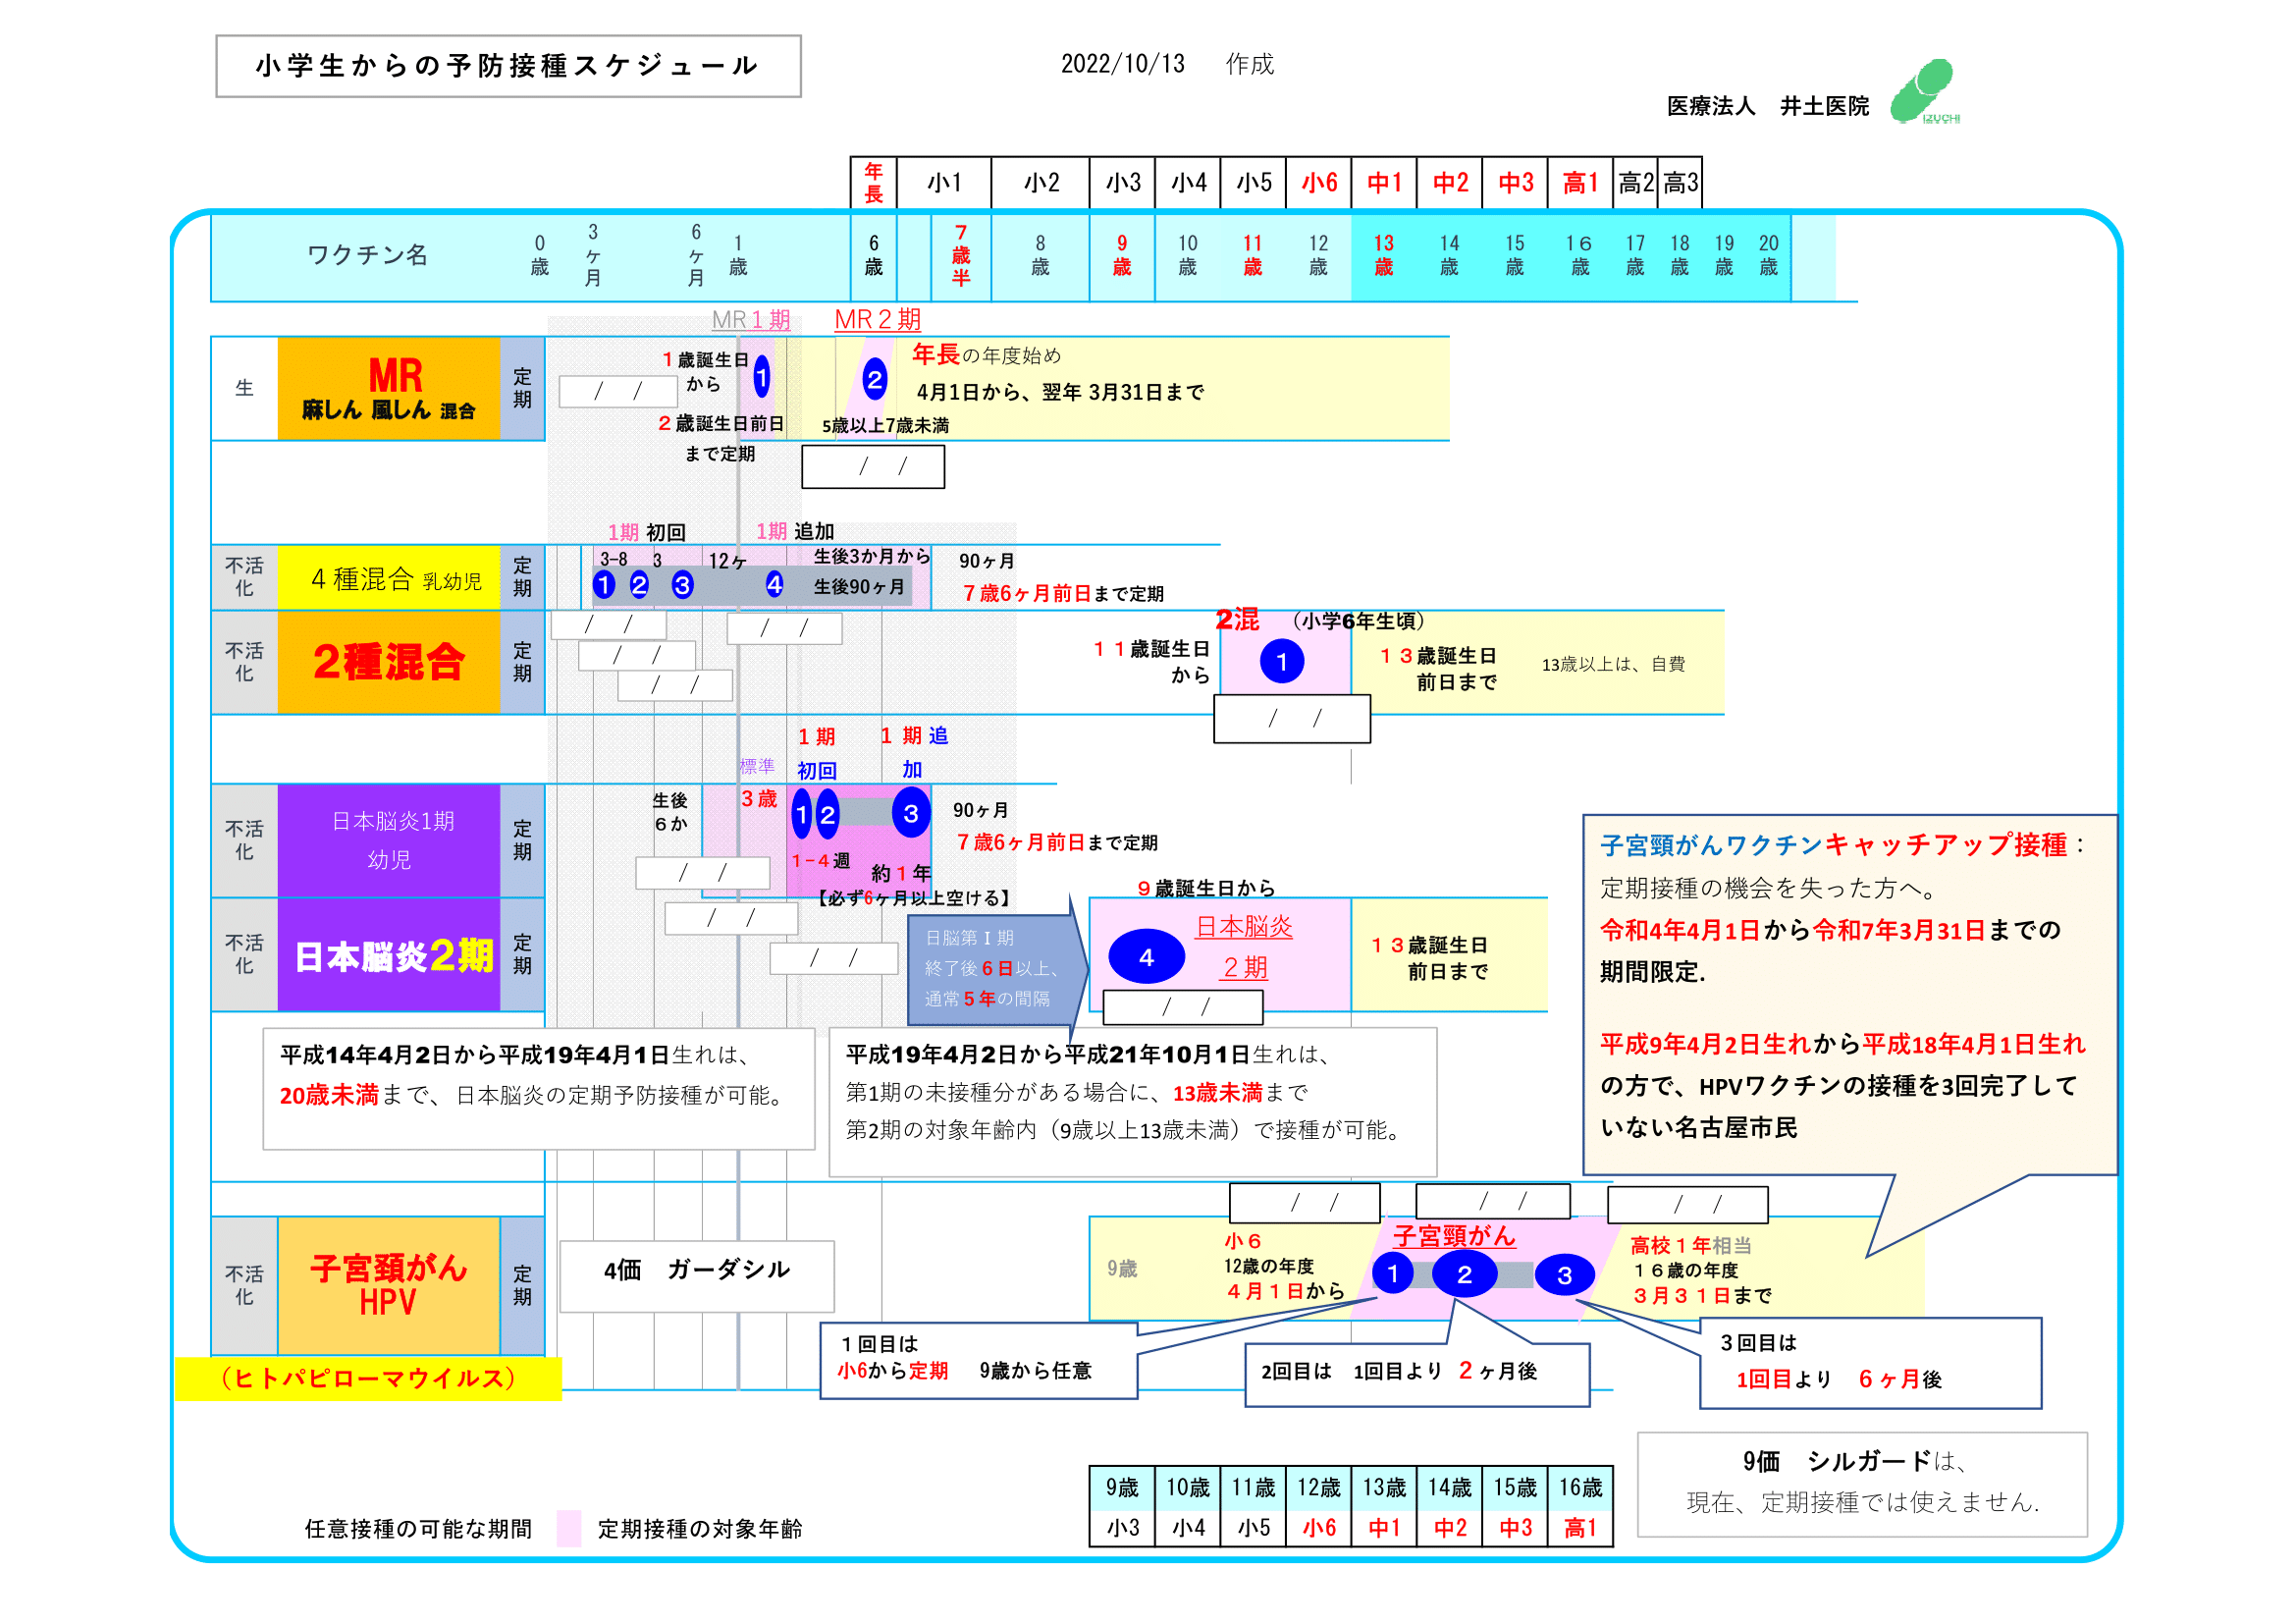Click the pink legend swatch for 定期接種の対象年齢
The height and width of the screenshot is (1624, 2296).
tap(569, 1528)
